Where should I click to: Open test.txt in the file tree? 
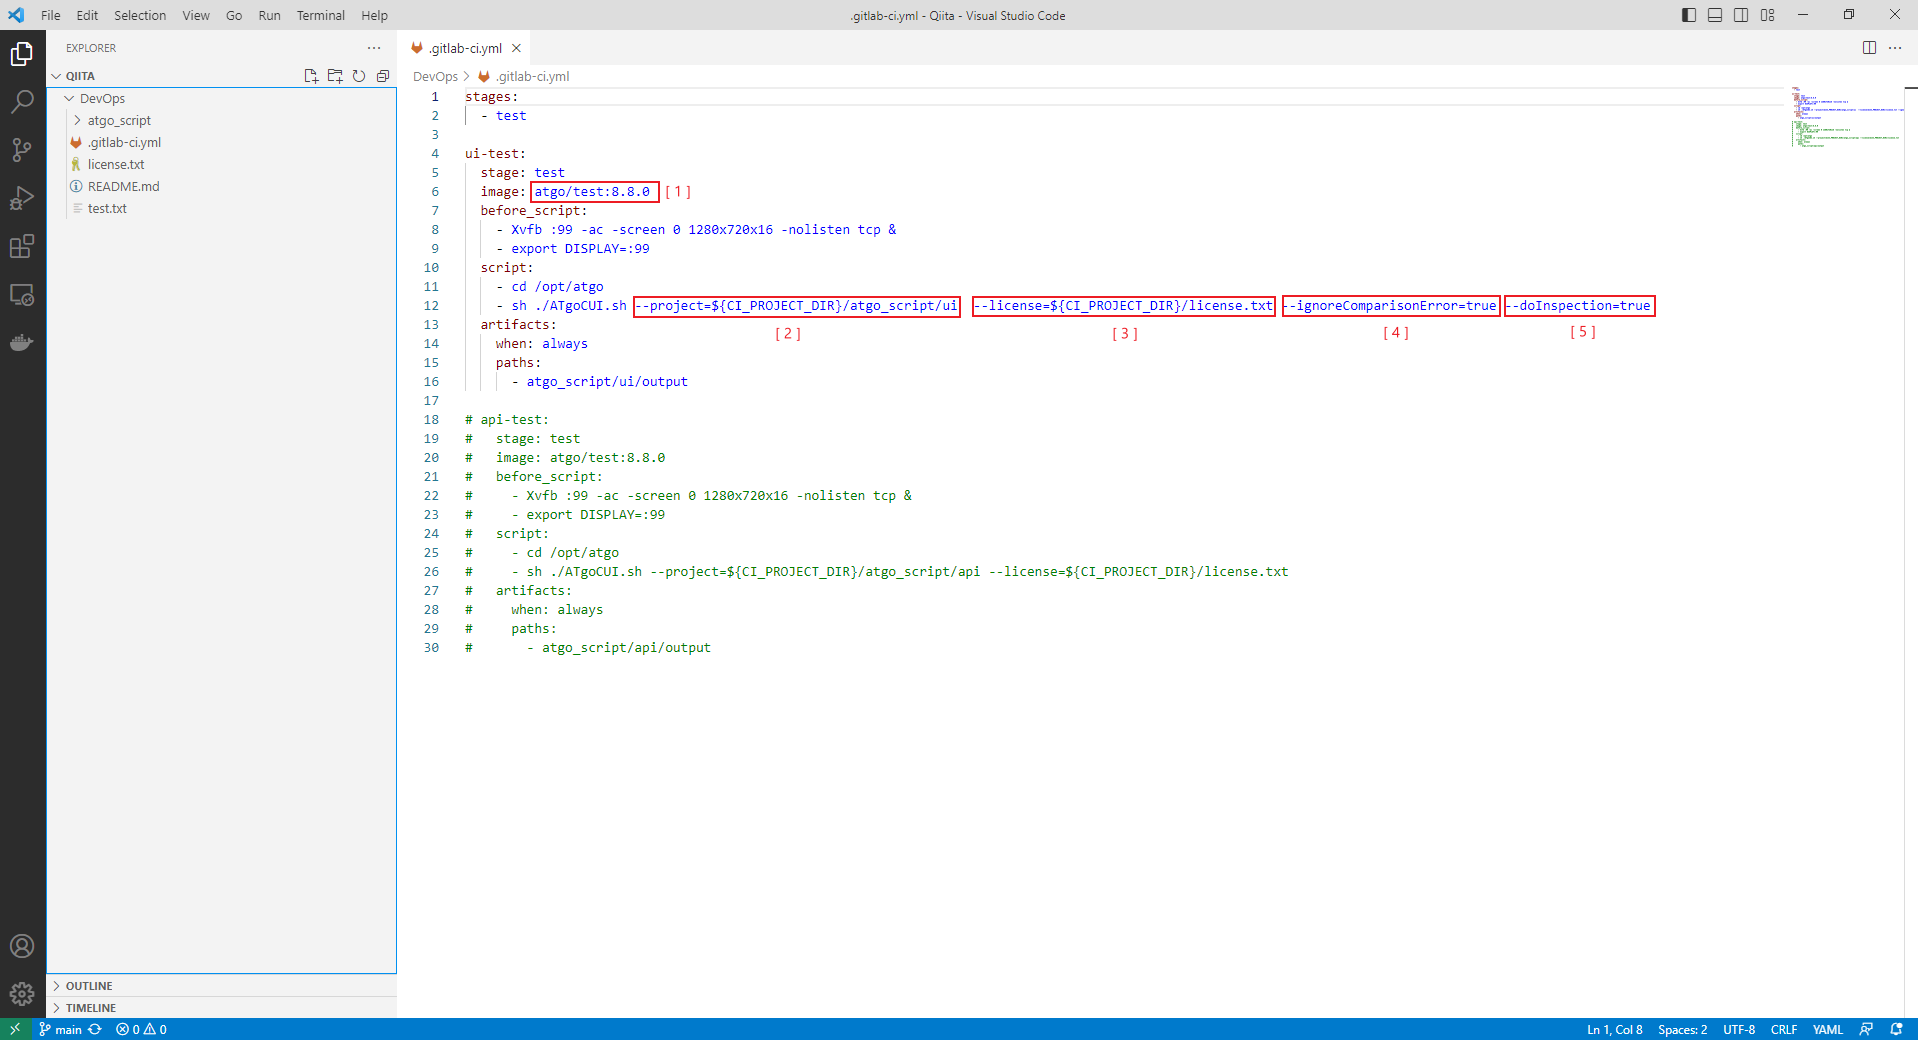[x=107, y=208]
